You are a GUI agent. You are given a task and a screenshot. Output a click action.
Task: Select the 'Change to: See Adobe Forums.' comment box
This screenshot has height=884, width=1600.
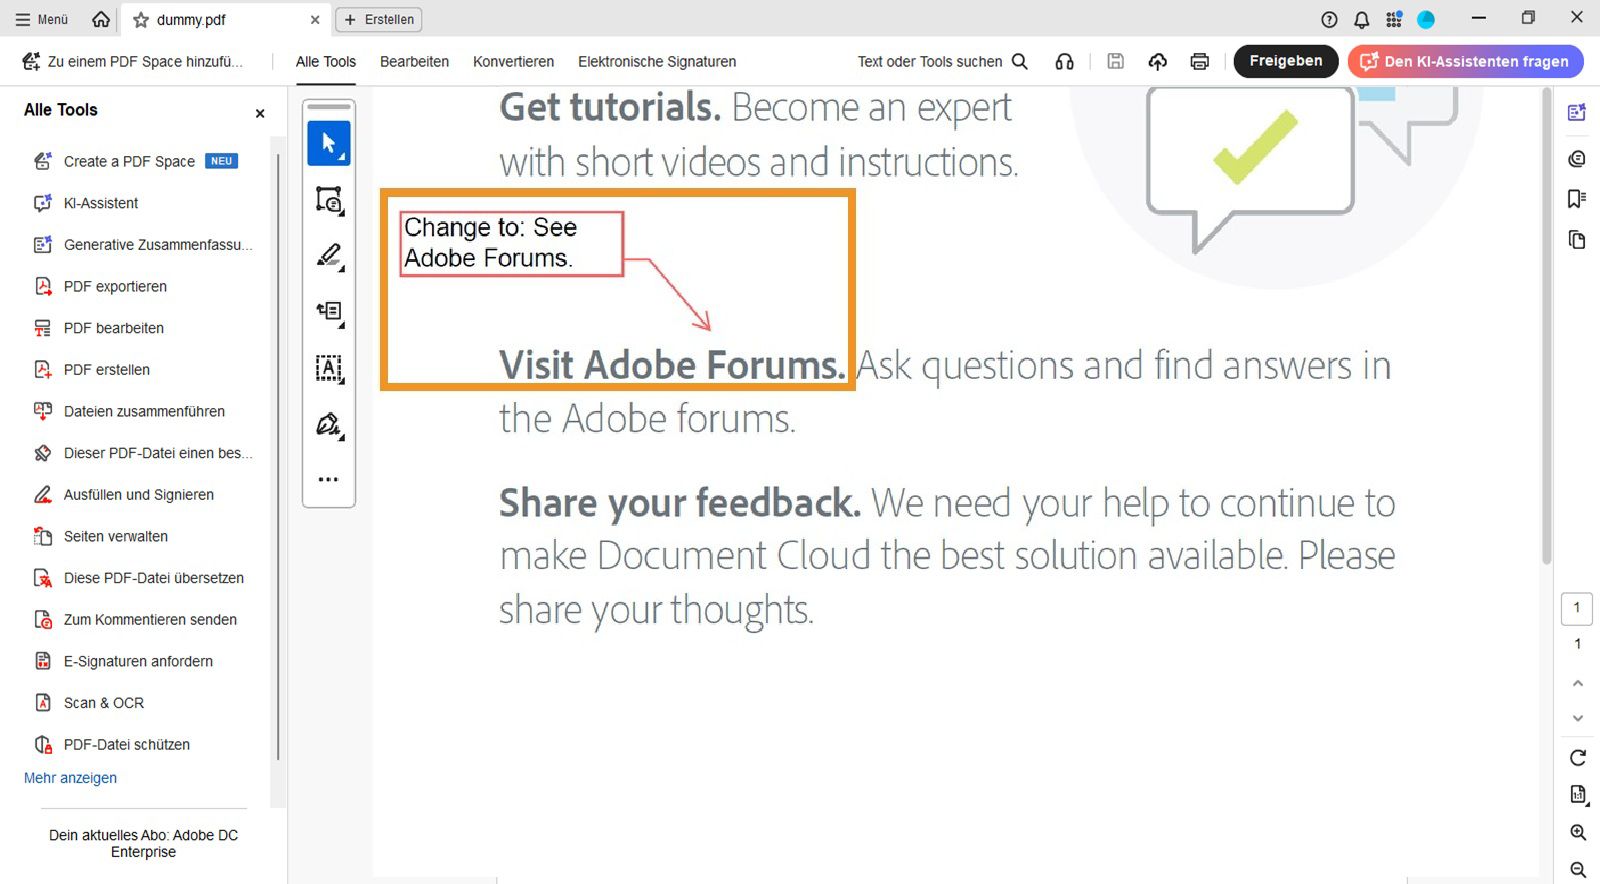click(x=511, y=243)
